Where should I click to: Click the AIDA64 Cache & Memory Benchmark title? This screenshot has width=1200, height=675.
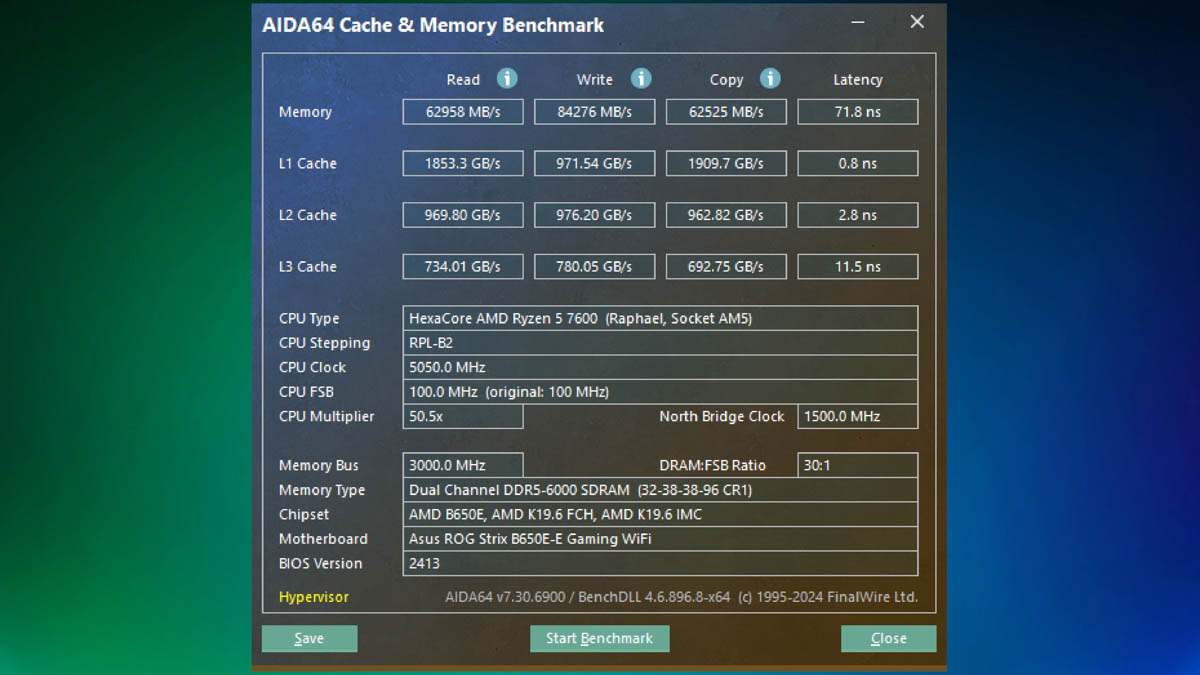pos(433,25)
